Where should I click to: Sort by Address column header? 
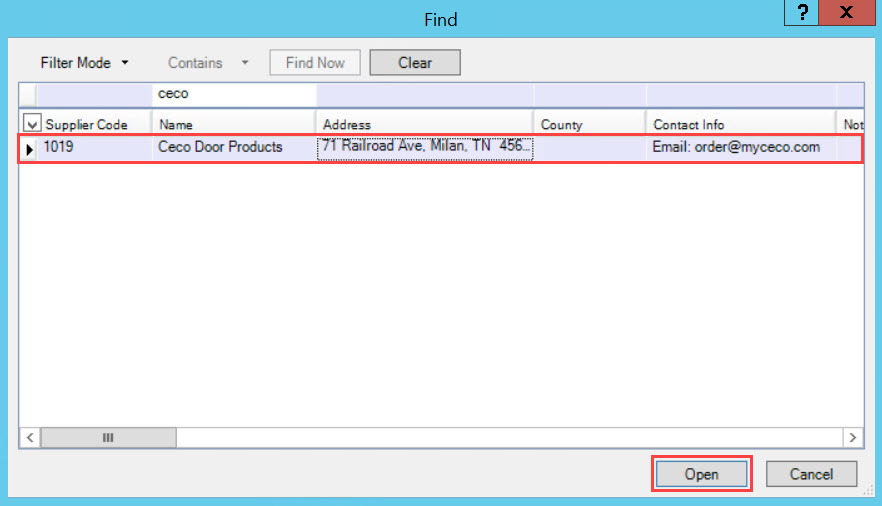pos(425,124)
